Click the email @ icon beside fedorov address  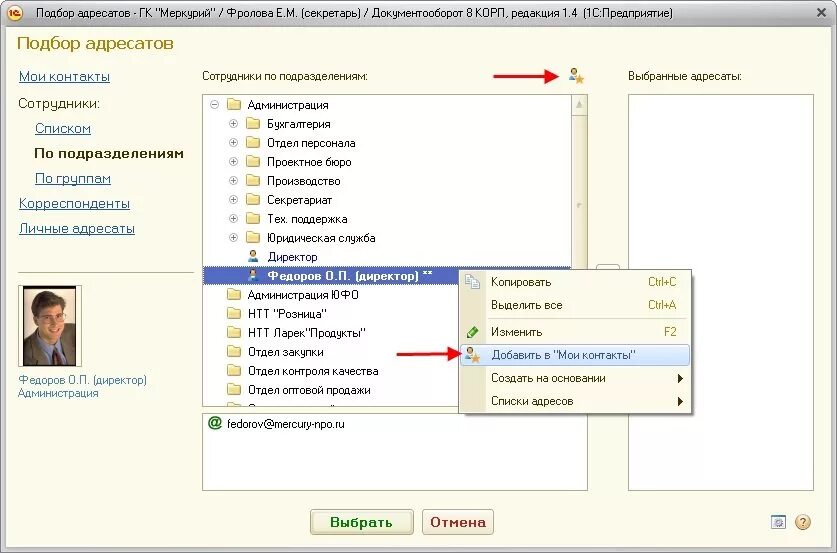coord(215,423)
